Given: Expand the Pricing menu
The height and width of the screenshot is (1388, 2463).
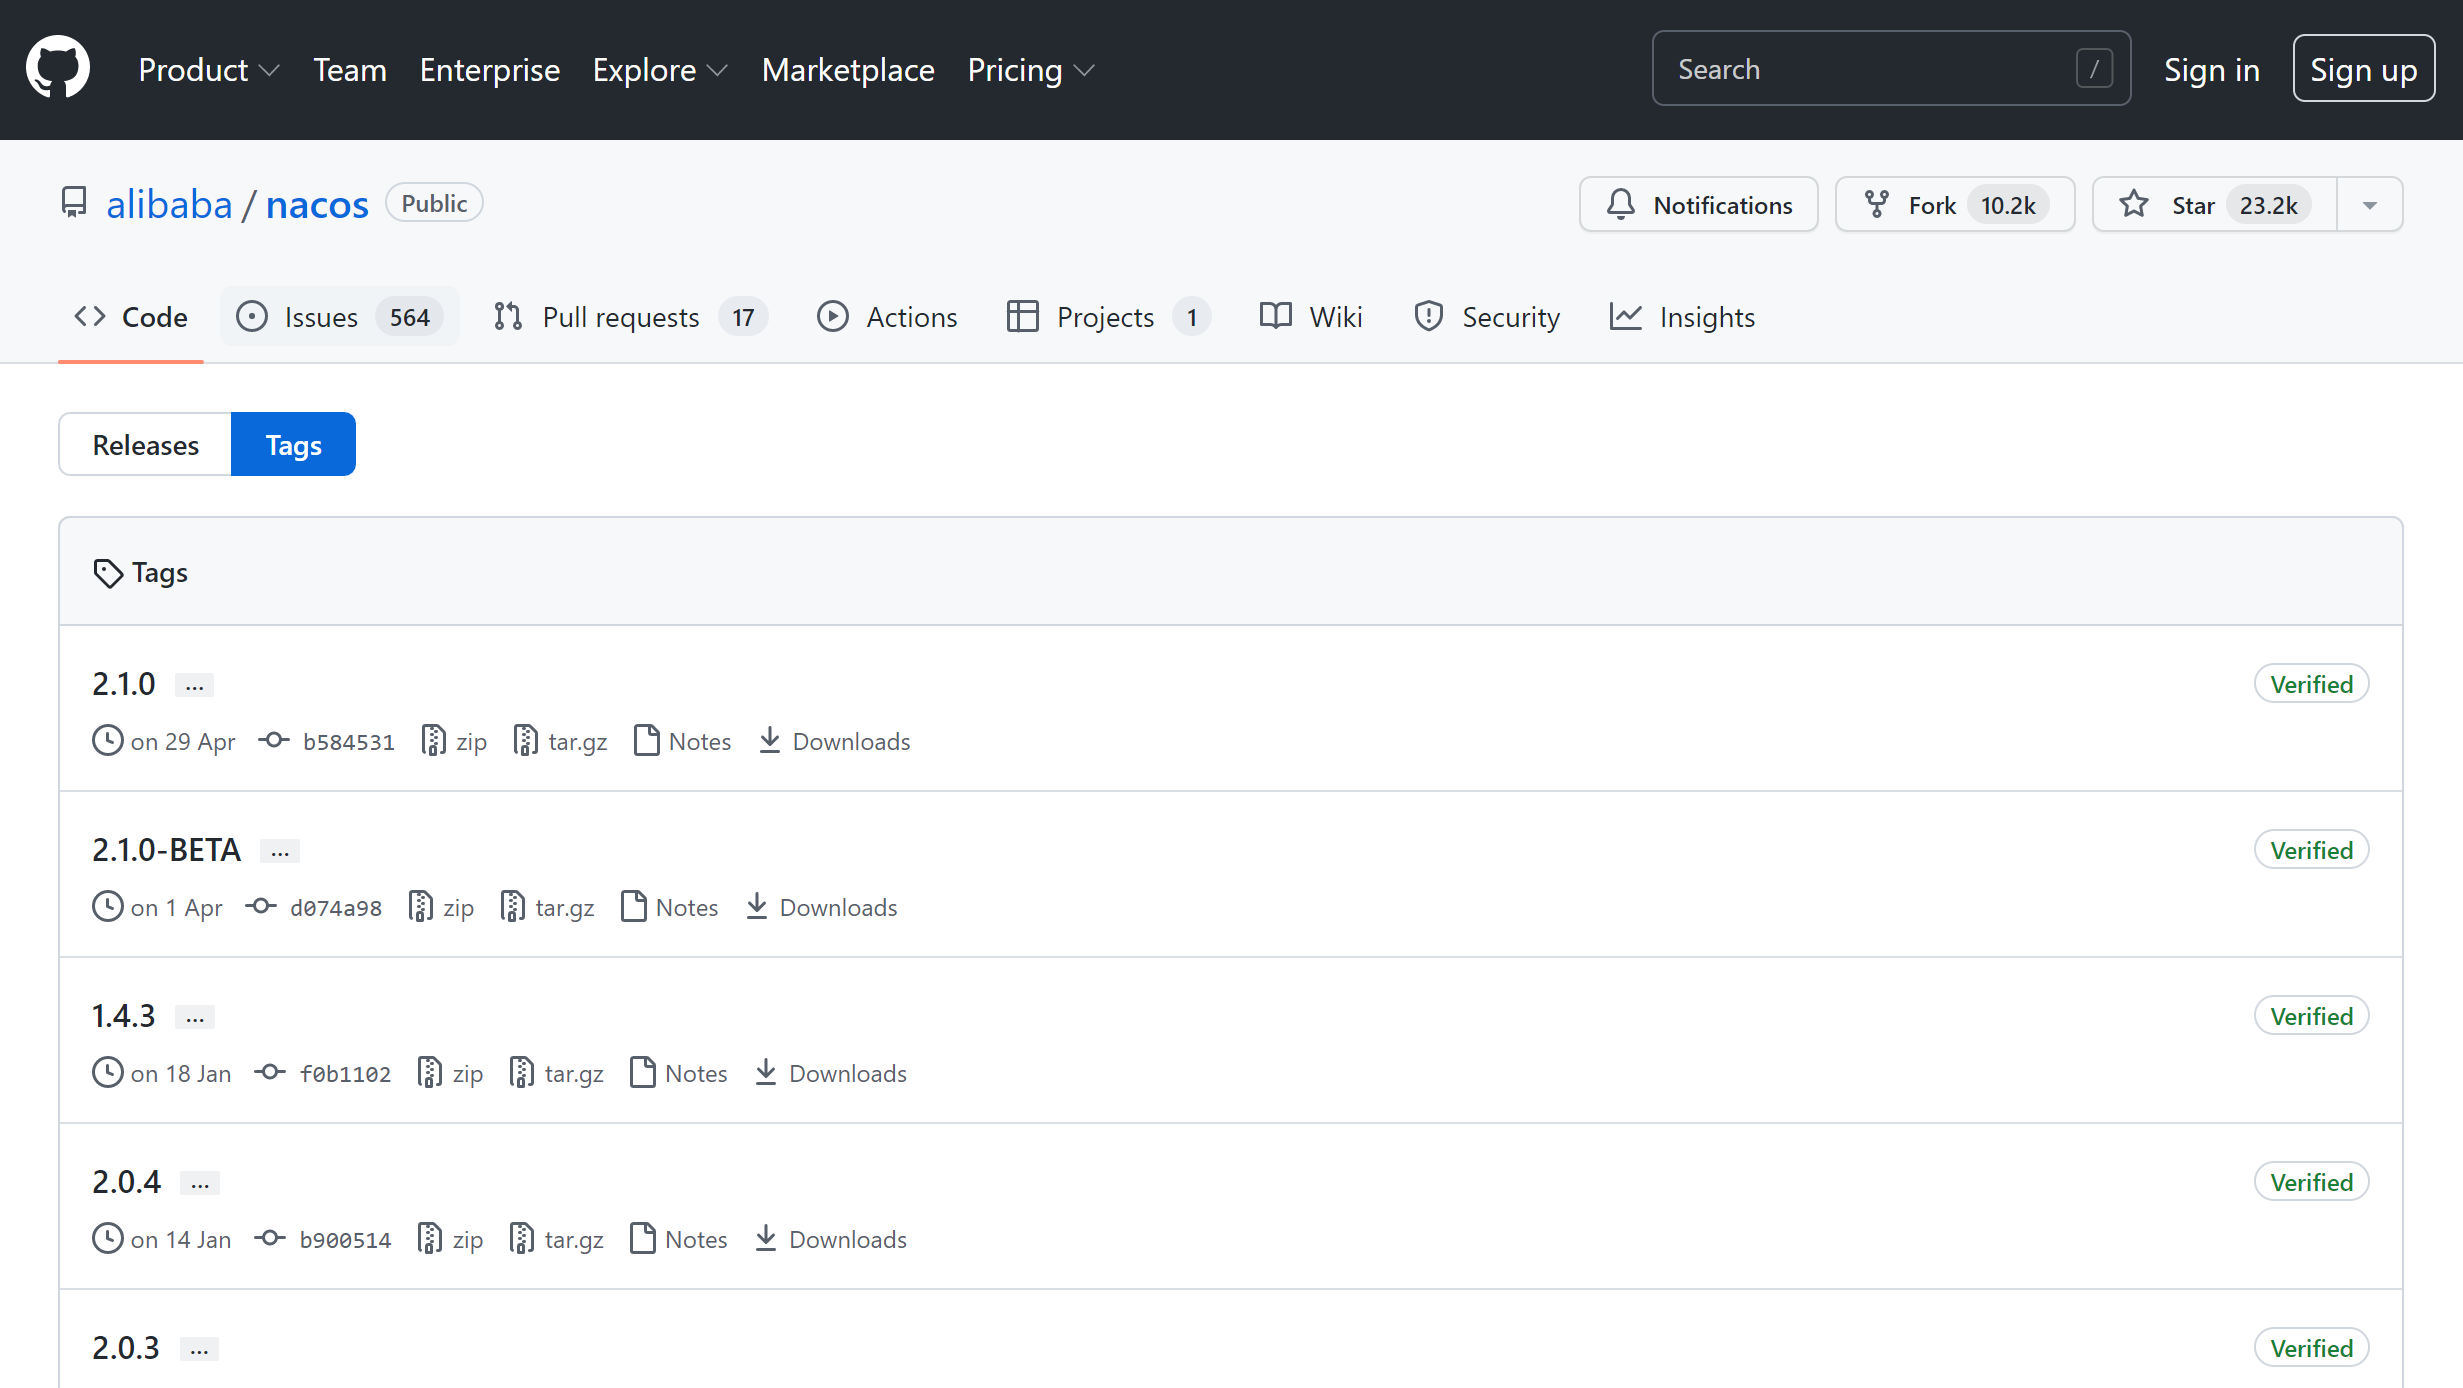Looking at the screenshot, I should [1031, 70].
